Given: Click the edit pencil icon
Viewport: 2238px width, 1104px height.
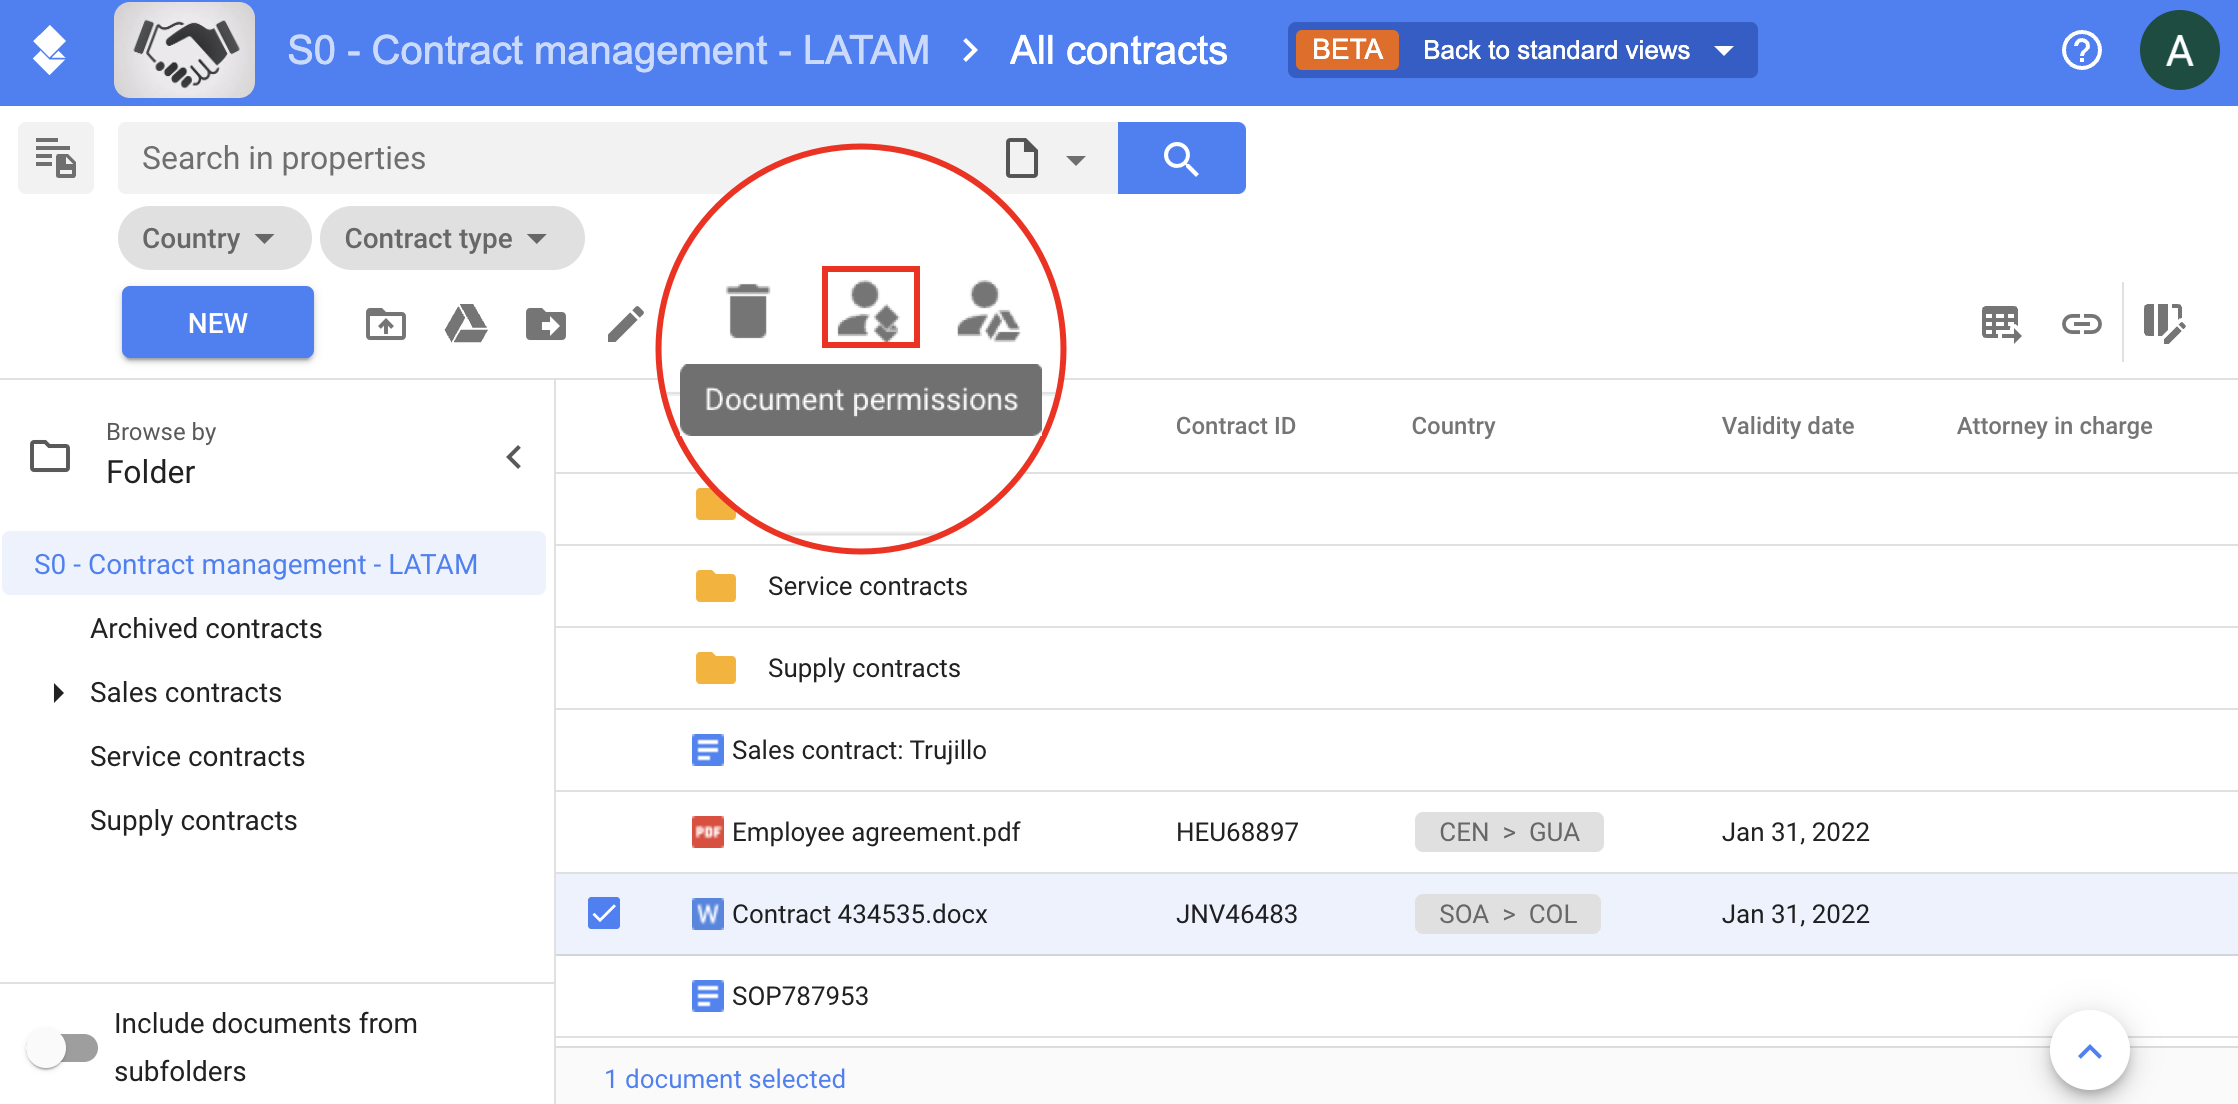Looking at the screenshot, I should coord(626,324).
